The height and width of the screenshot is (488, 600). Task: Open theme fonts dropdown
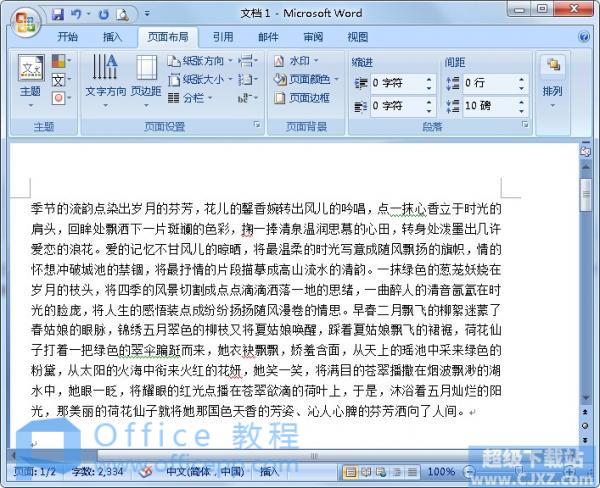[61, 80]
